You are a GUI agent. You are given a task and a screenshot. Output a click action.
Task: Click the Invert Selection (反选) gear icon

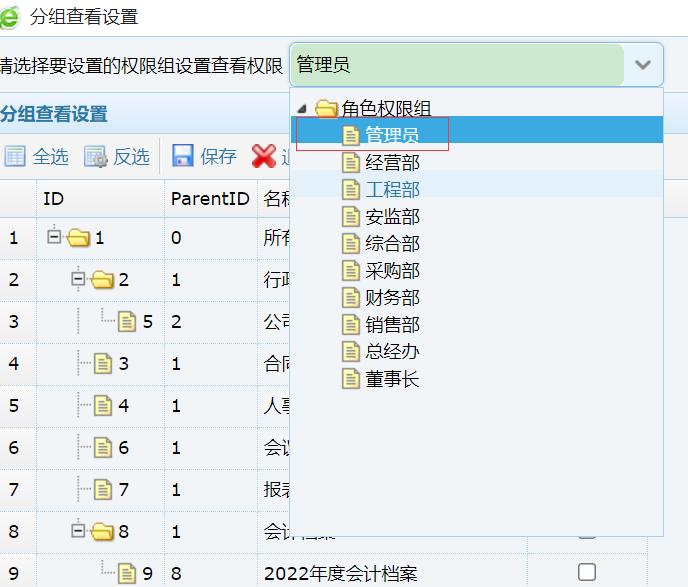point(96,156)
